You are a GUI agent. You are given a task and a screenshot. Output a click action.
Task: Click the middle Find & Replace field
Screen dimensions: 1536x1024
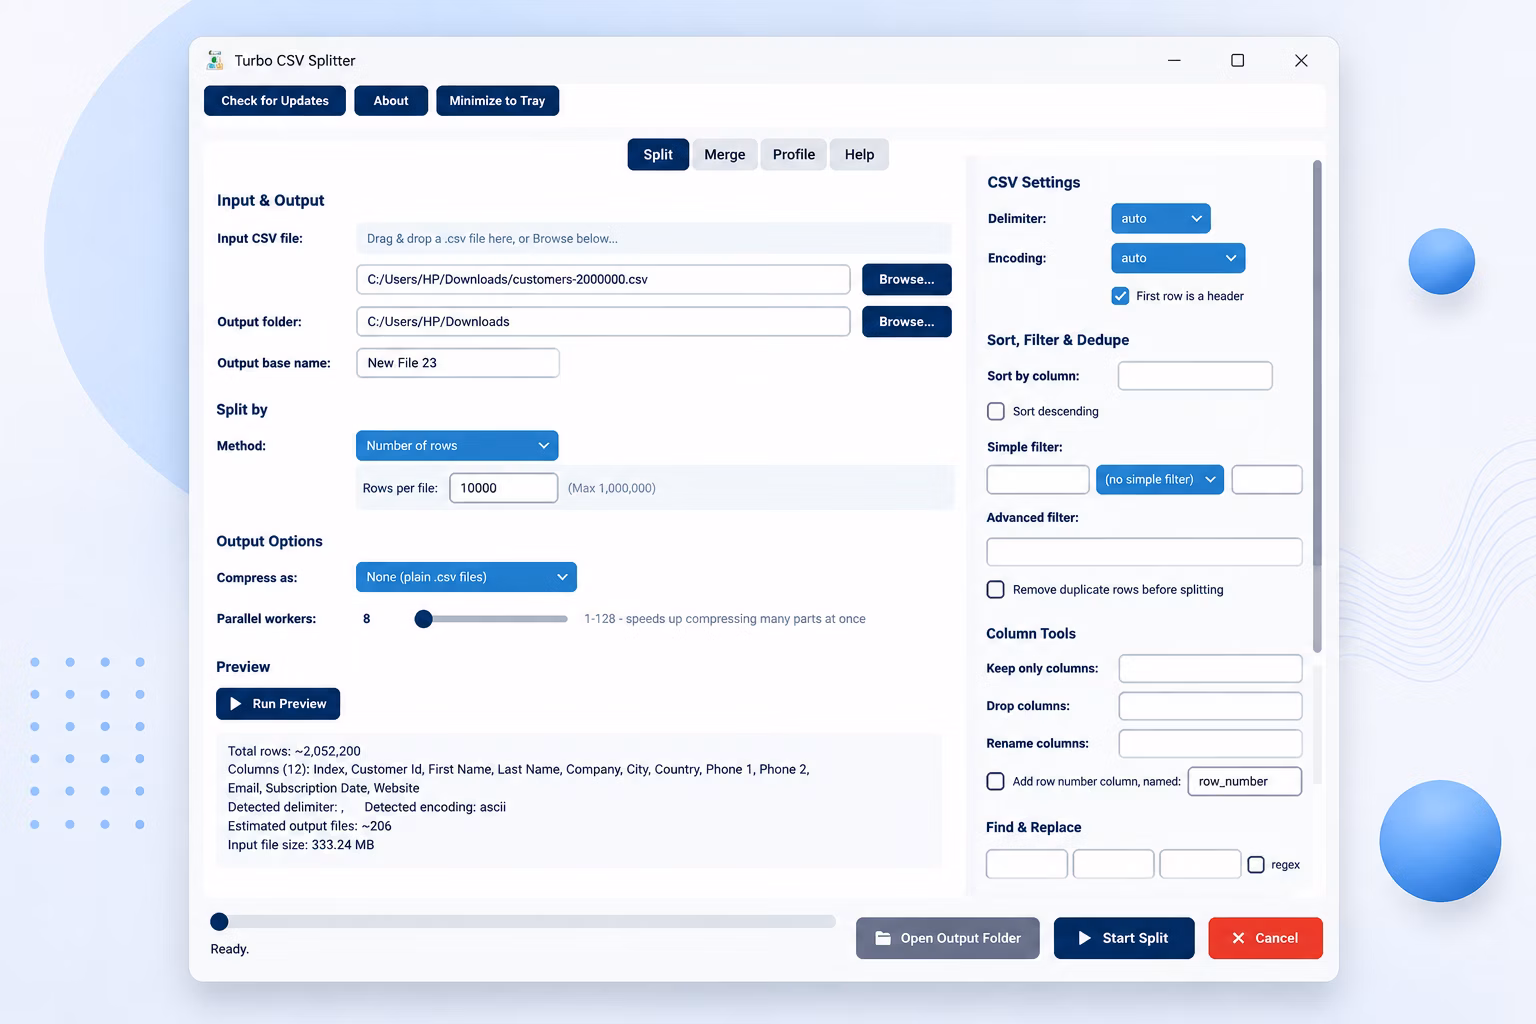tap(1114, 864)
